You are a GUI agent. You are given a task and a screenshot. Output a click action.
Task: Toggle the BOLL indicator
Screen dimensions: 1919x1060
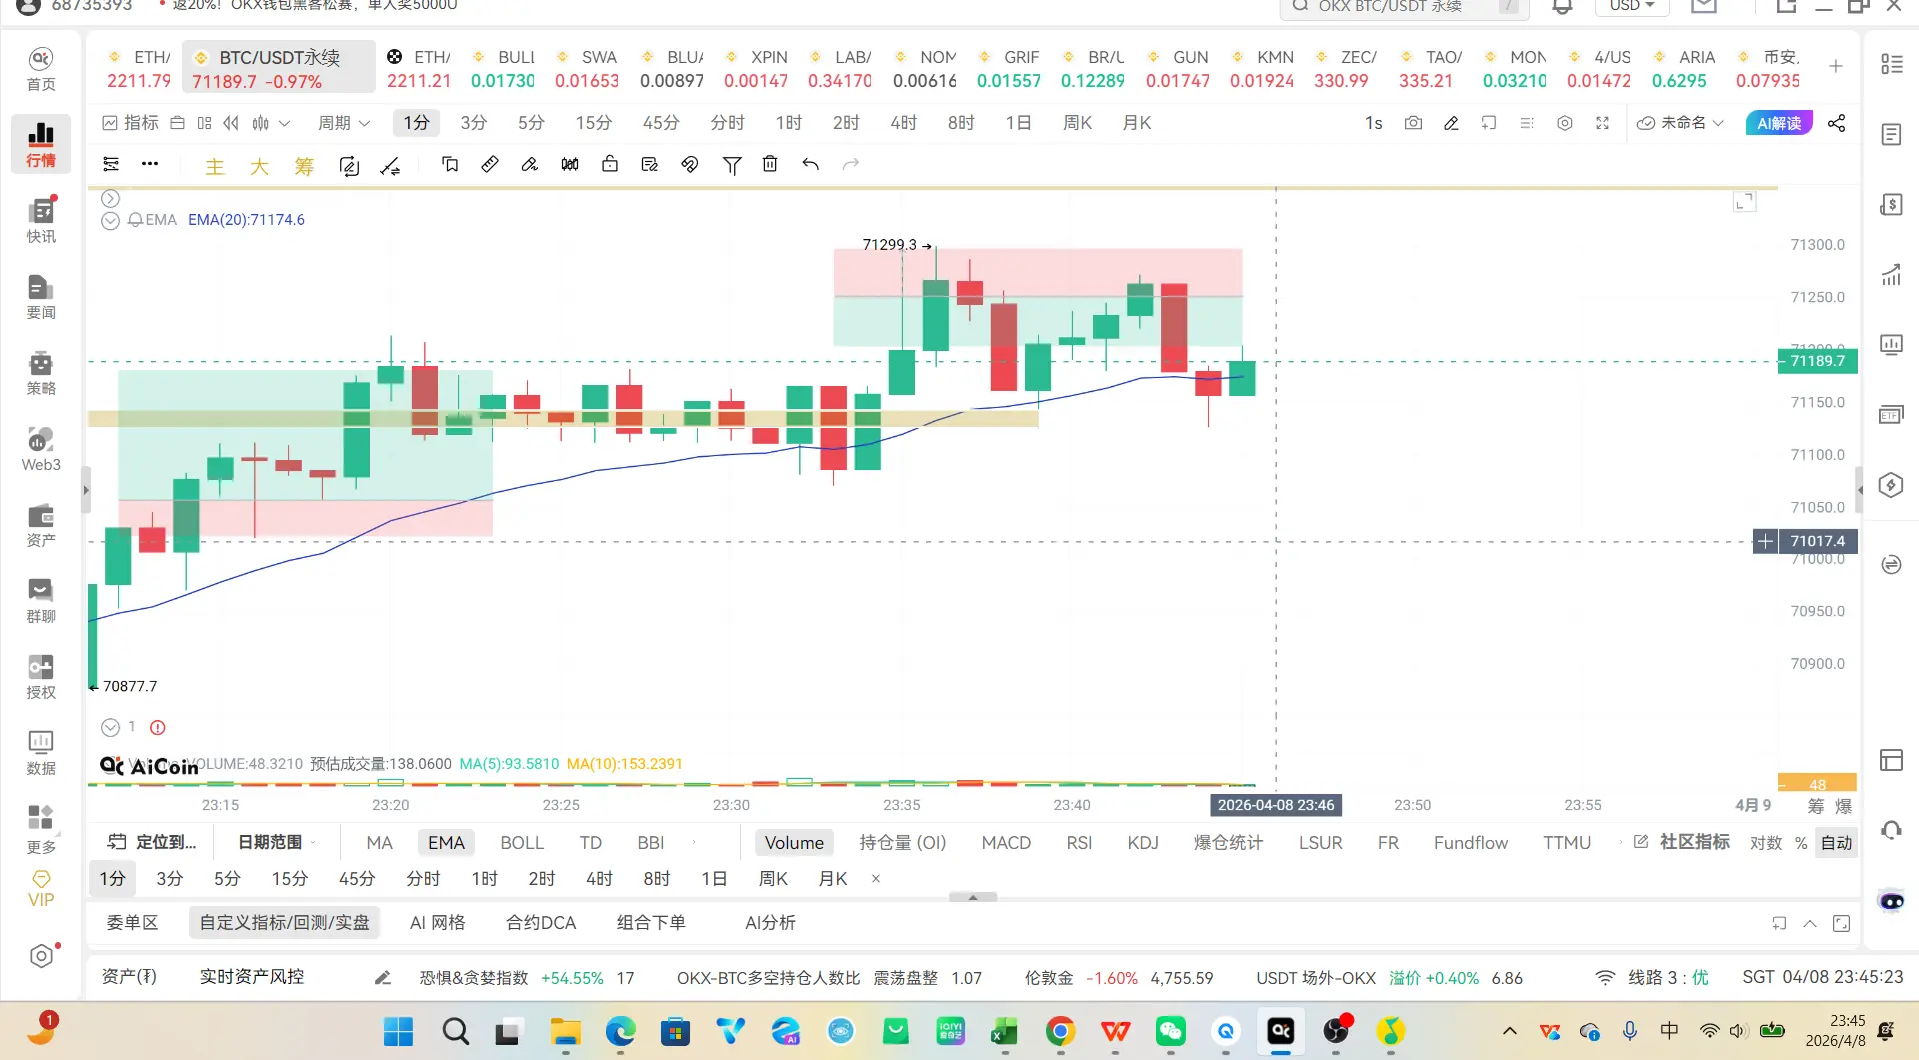[522, 843]
